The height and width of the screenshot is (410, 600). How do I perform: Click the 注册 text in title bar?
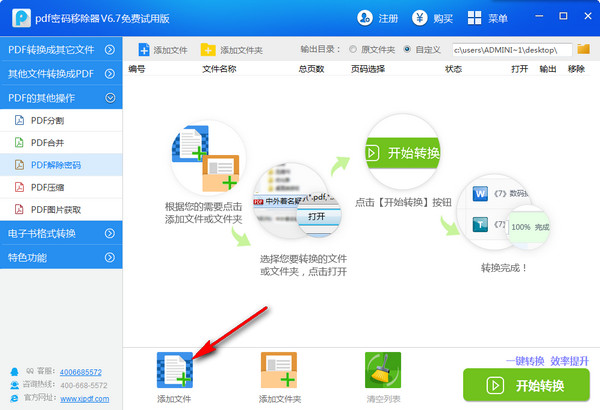(388, 18)
